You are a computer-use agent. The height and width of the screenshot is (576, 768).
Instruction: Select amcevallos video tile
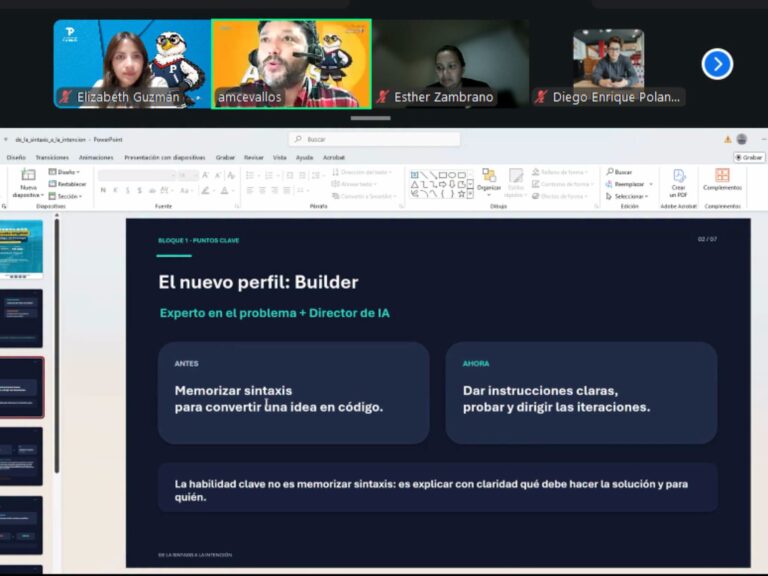tap(291, 64)
